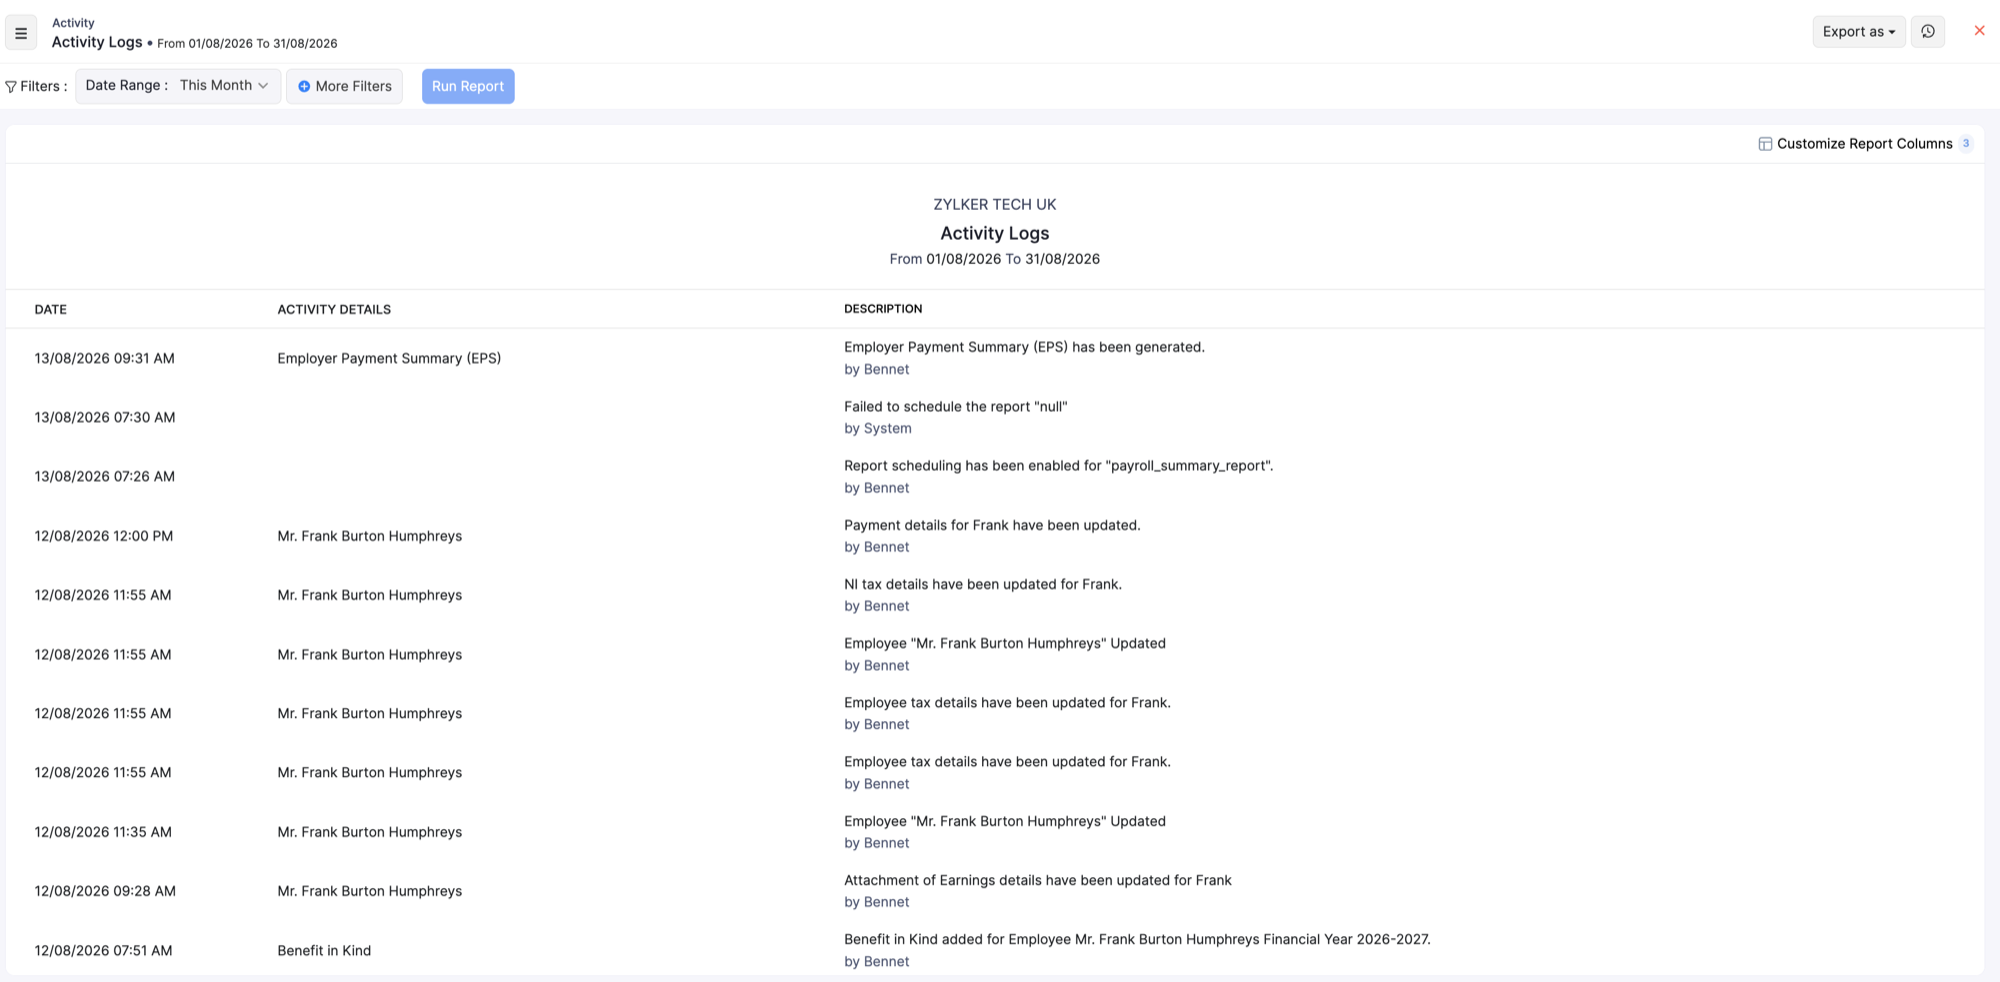Click the 'Failed to schedule the report' description
The image size is (2000, 982).
tap(956, 407)
